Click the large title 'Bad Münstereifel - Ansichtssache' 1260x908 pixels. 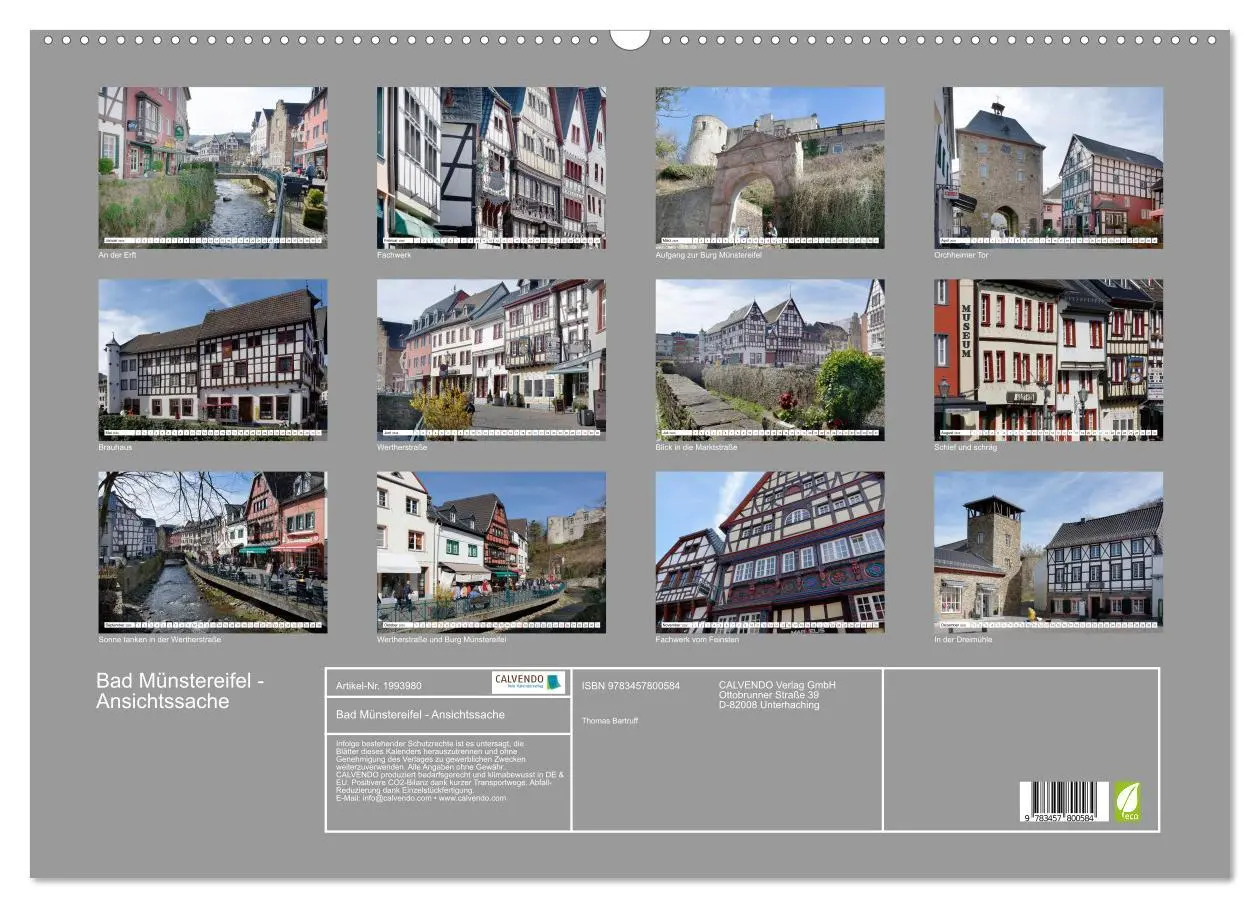point(180,691)
